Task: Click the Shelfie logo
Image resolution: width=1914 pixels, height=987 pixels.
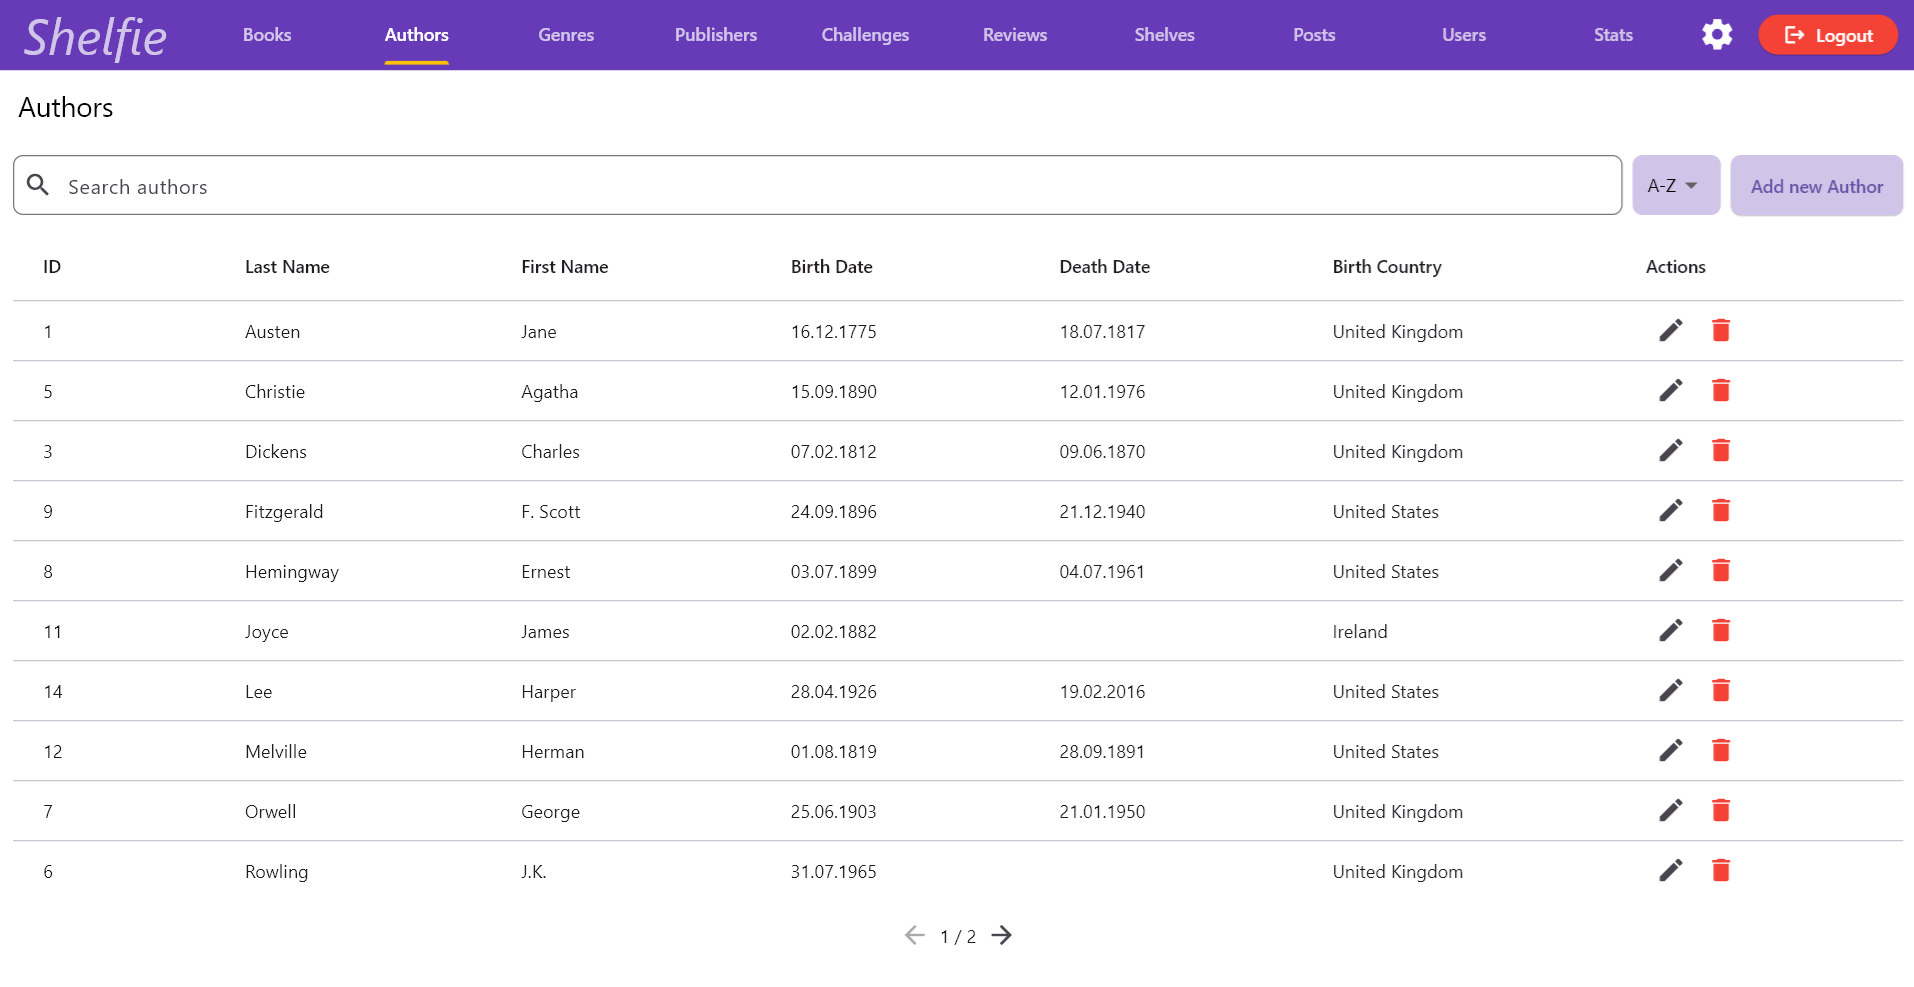Action: (95, 38)
